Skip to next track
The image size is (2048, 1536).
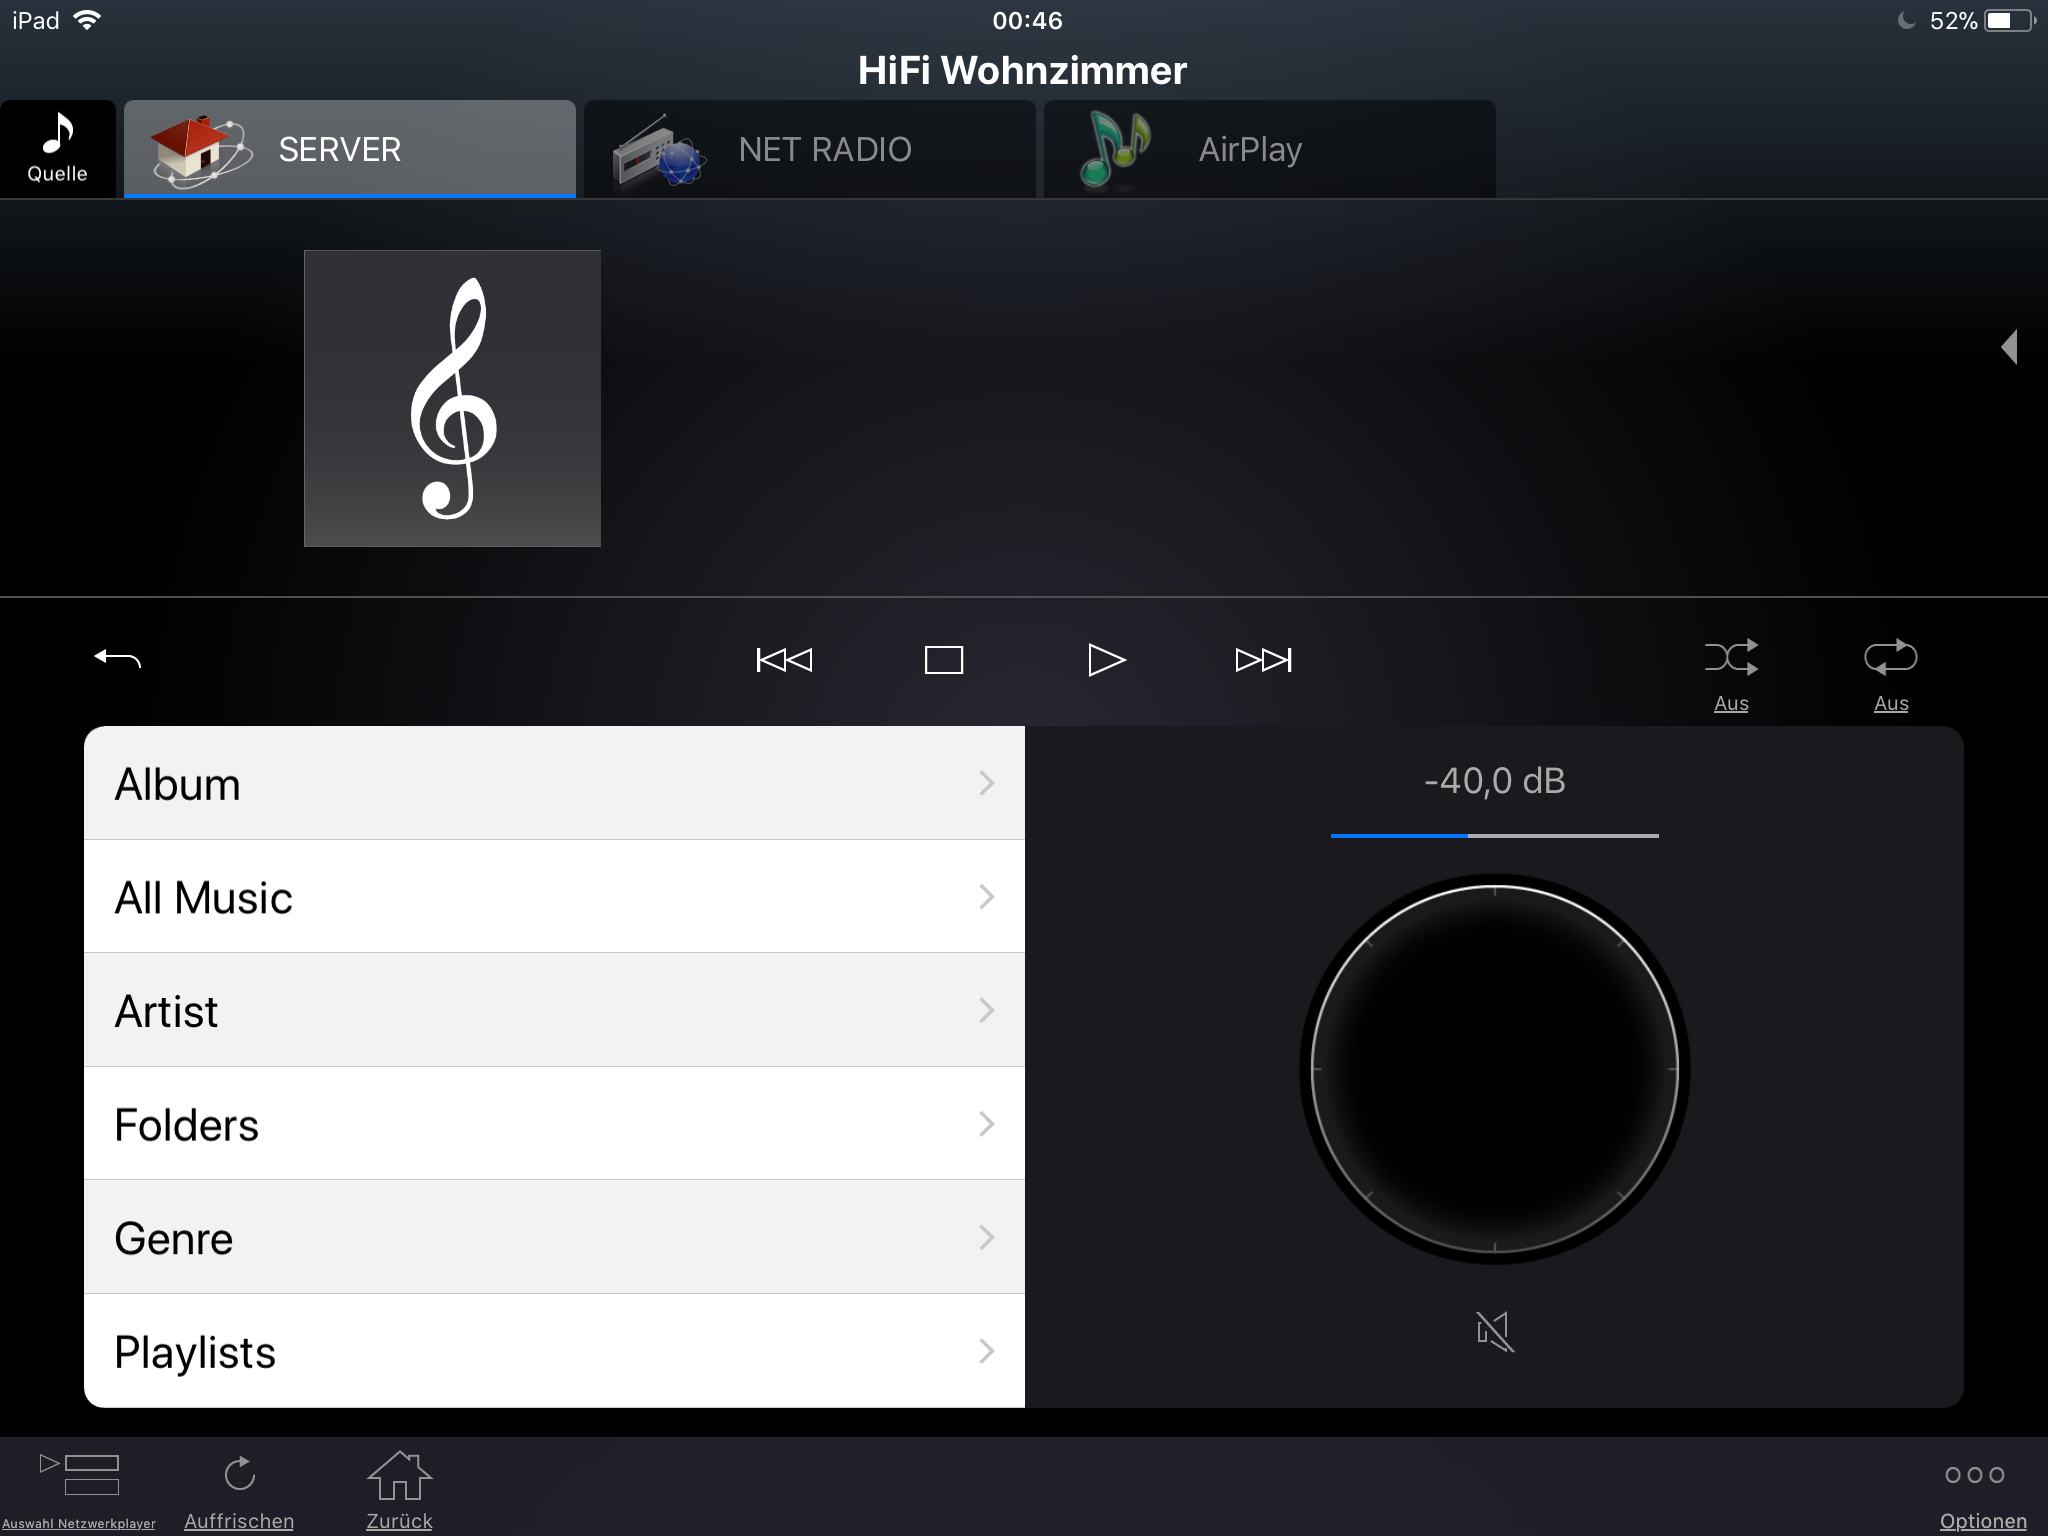coord(1263,660)
